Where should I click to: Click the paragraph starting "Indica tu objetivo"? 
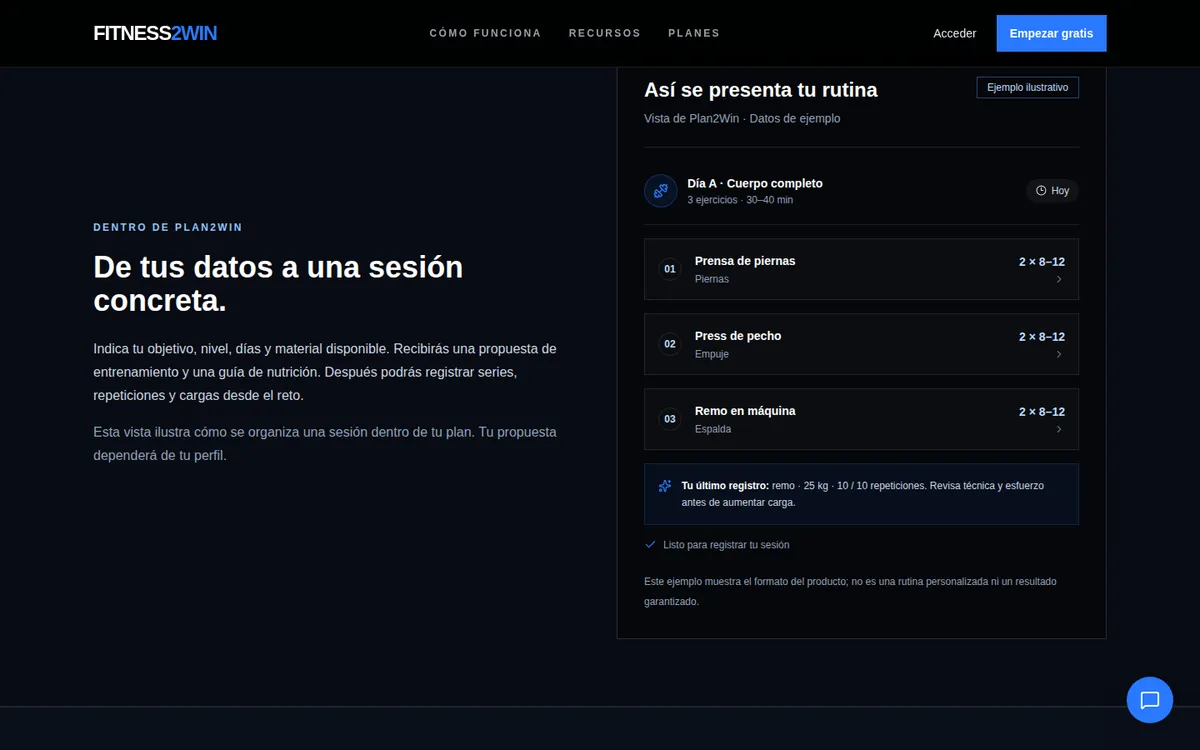coord(325,372)
